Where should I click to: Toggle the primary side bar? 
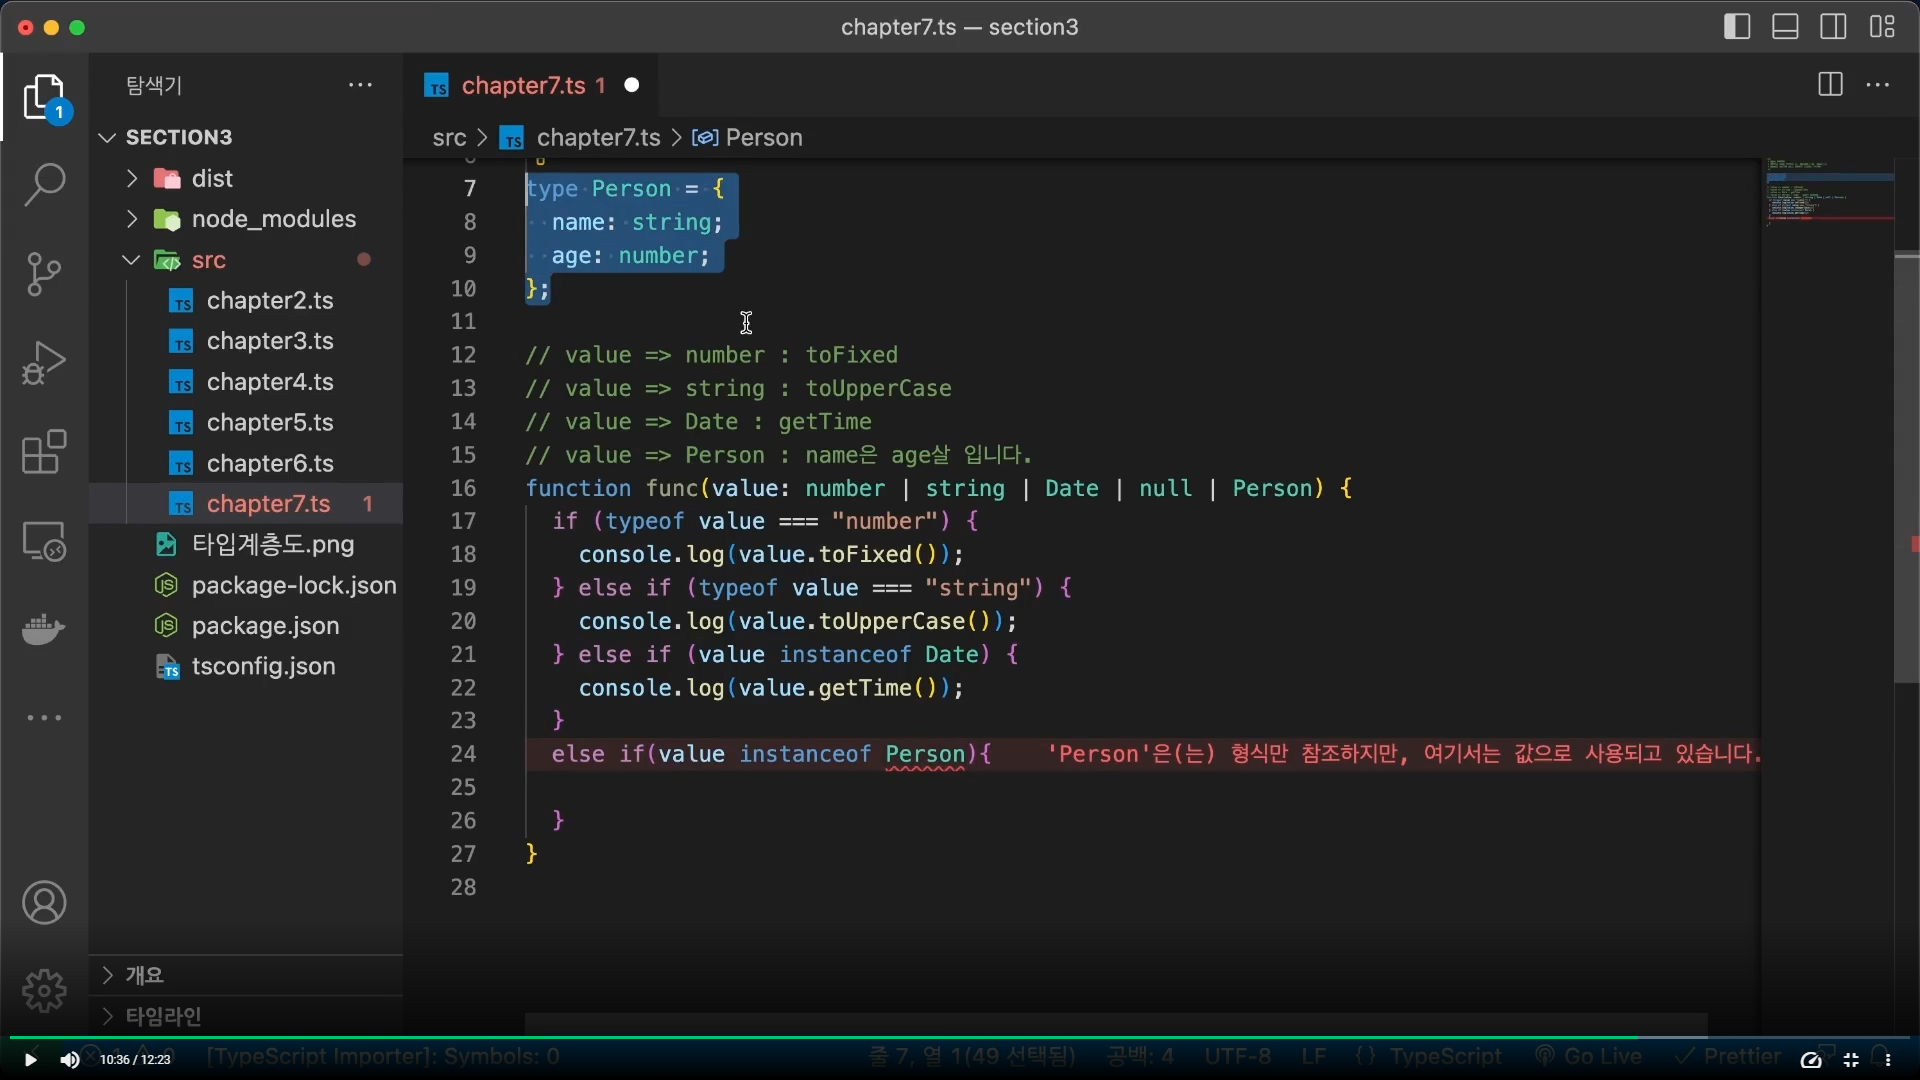coord(1738,27)
